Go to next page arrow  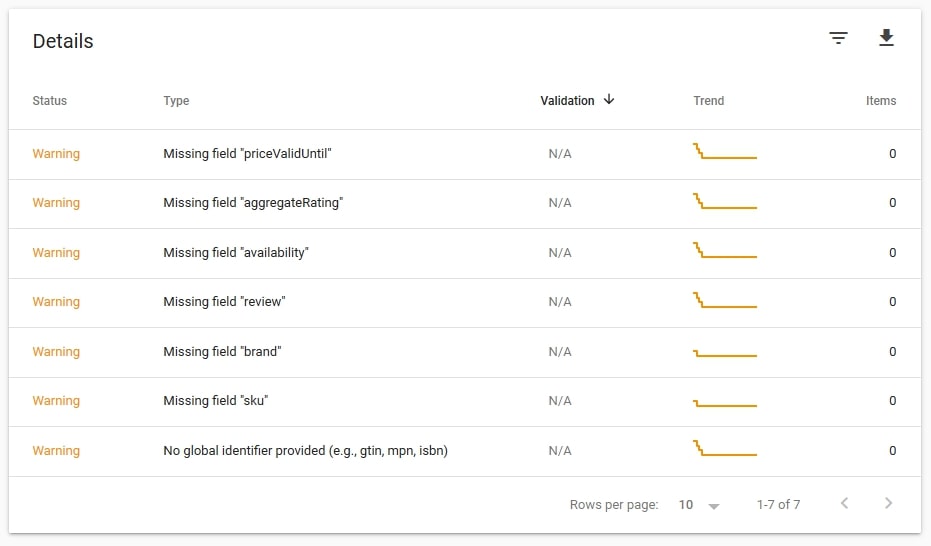[888, 504]
